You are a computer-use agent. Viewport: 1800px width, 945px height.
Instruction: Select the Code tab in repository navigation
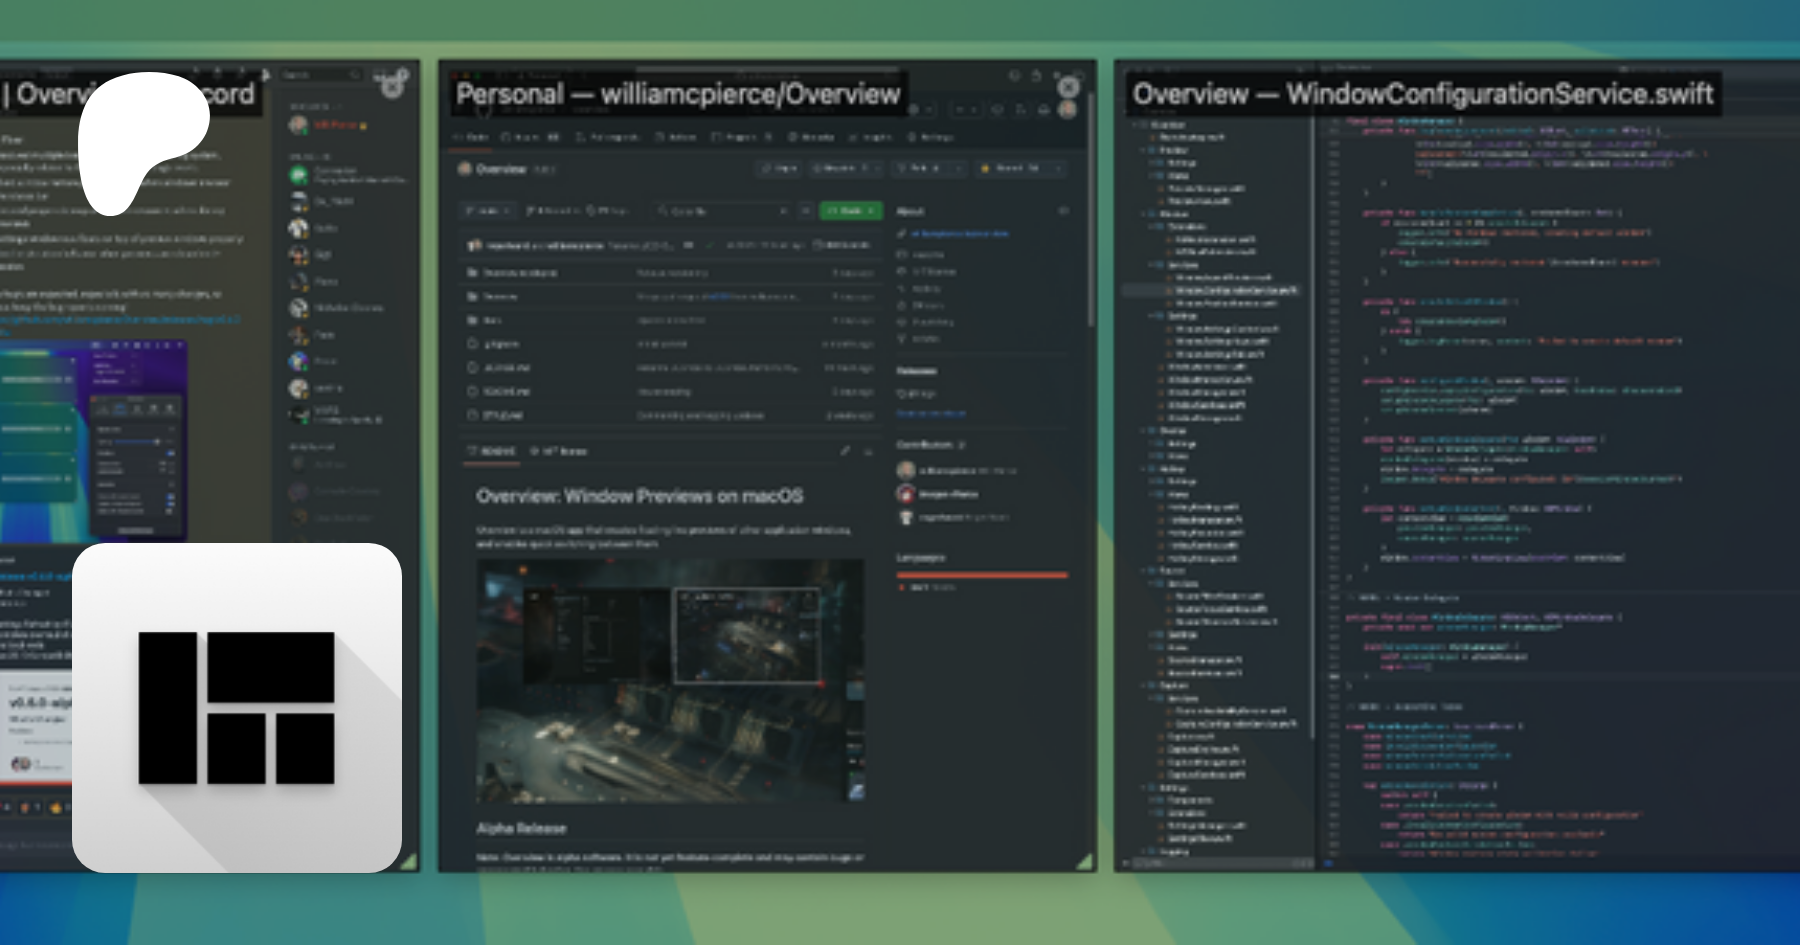point(472,137)
